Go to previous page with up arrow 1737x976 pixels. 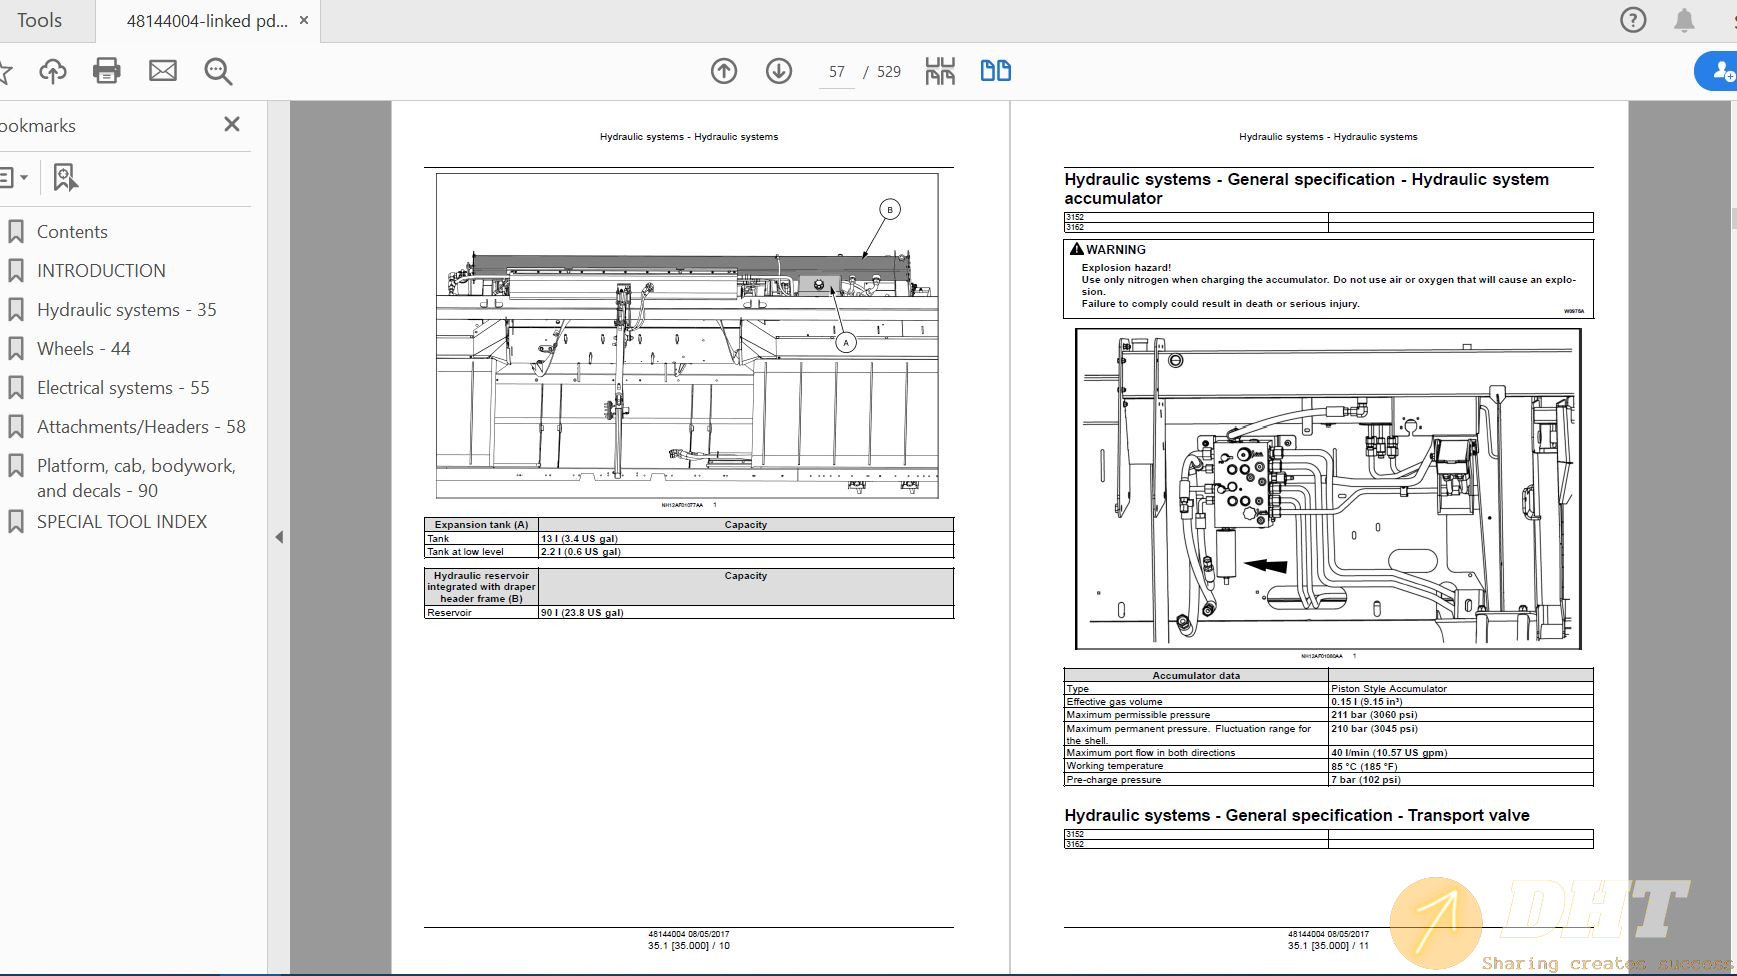724,71
